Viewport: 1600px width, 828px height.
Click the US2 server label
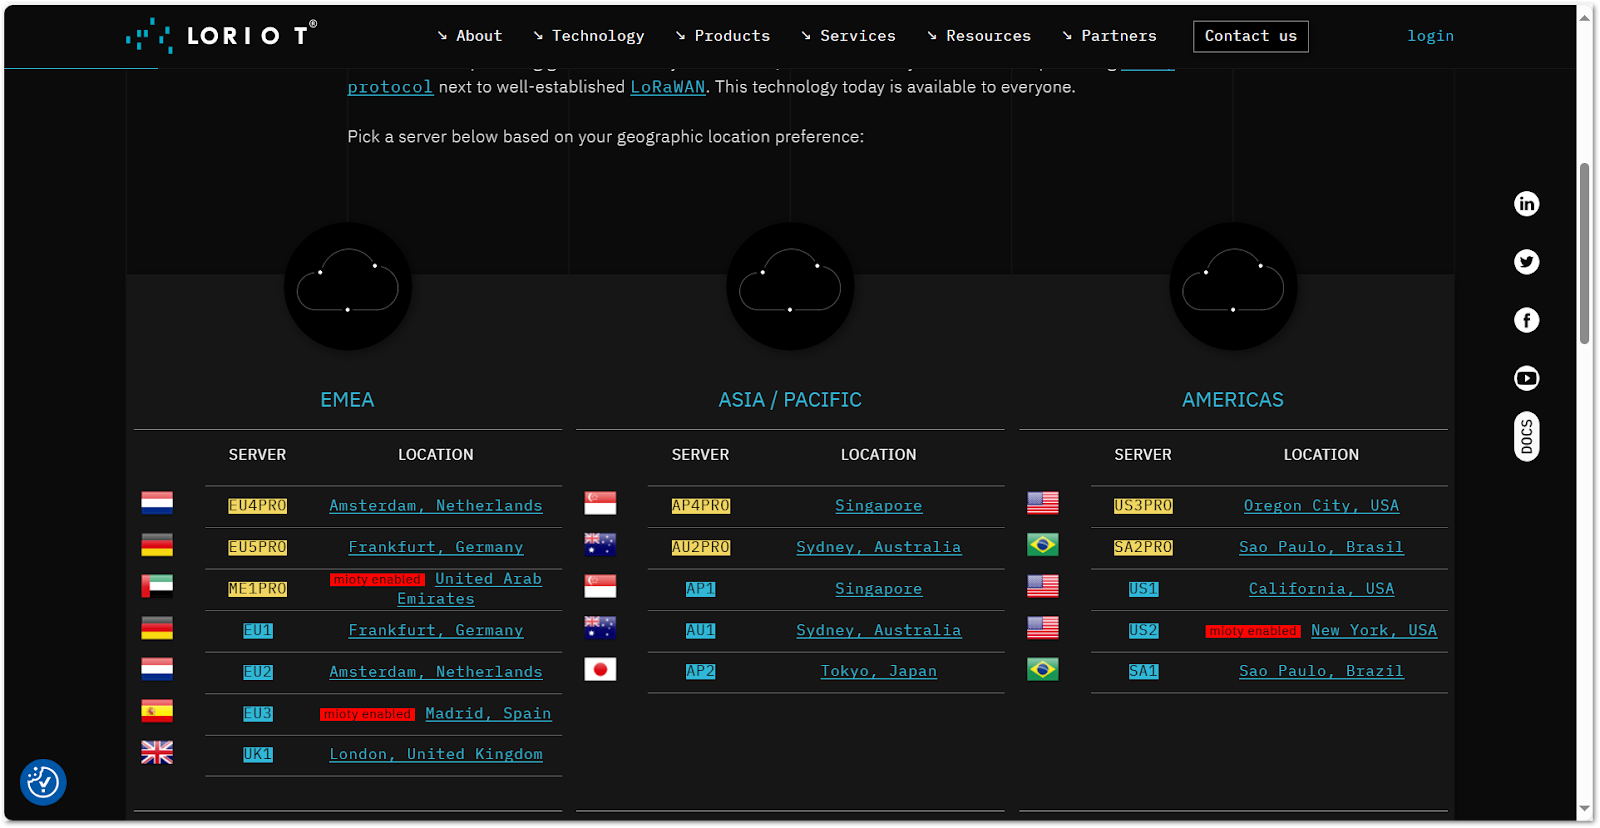point(1143,630)
